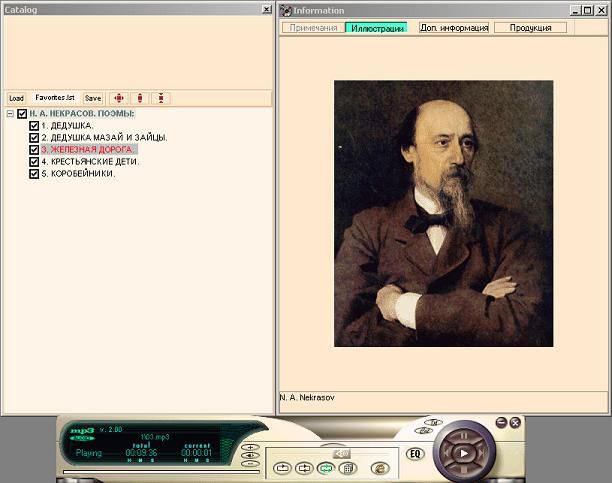Click the expand-all arrows icon in Catalog toolbar
This screenshot has width=612, height=483.
pyautogui.click(x=119, y=98)
